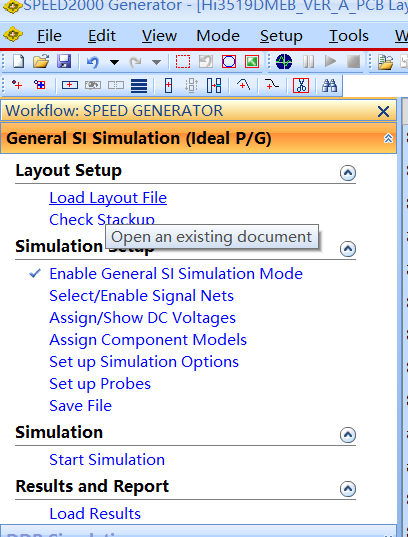Image resolution: width=408 pixels, height=537 pixels.
Task: Click the Stop simulation button
Action: point(354,62)
